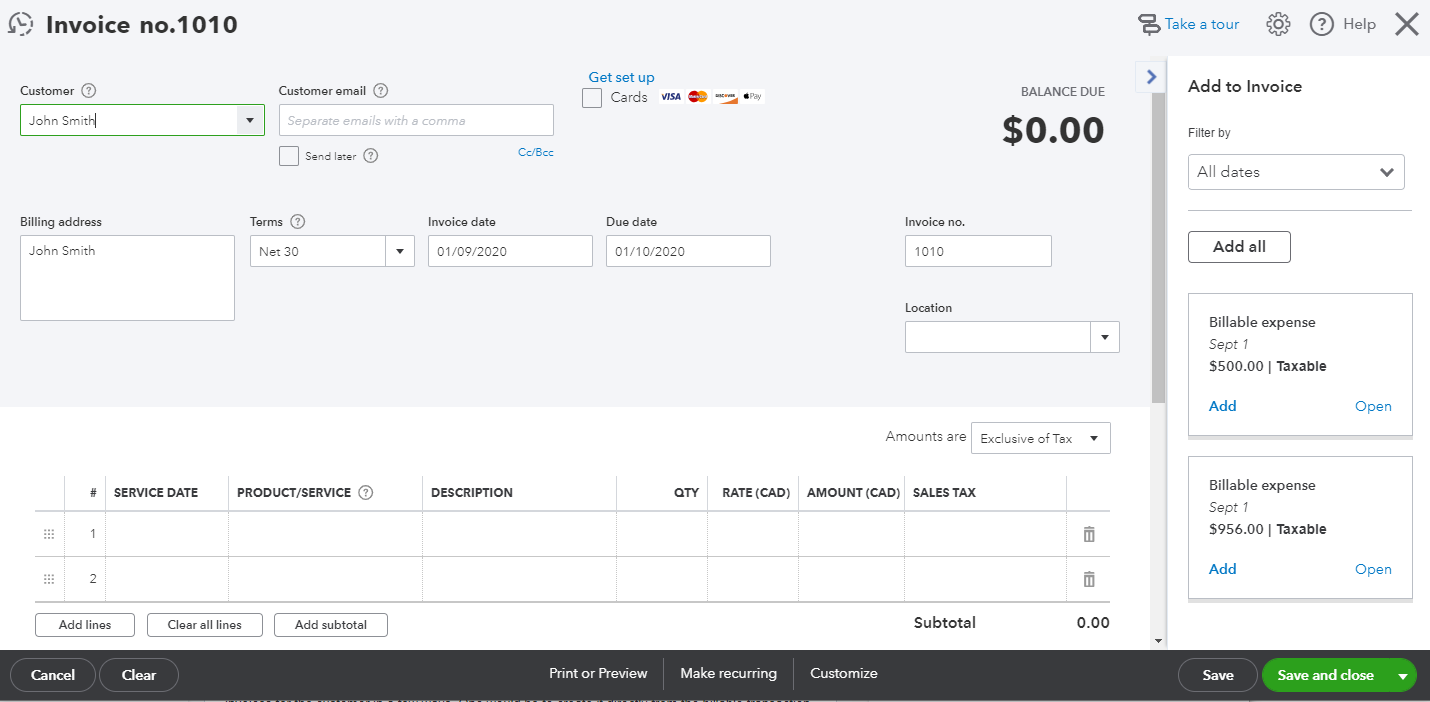The image size is (1430, 702).
Task: Click the Help text link
Action: (1359, 24)
